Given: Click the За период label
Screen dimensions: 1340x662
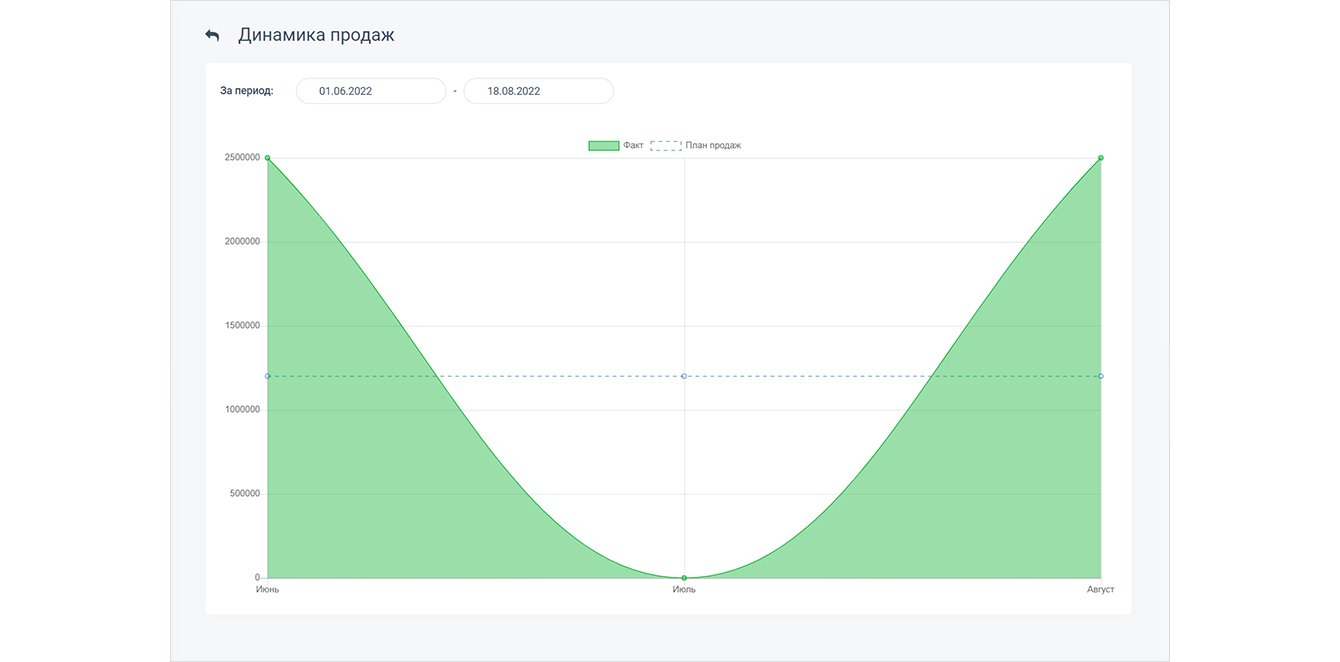Looking at the screenshot, I should [x=247, y=91].
